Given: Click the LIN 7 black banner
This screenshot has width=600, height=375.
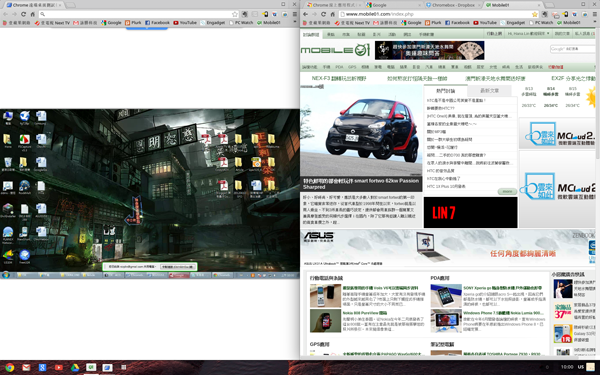Looking at the screenshot, I should pos(470,212).
